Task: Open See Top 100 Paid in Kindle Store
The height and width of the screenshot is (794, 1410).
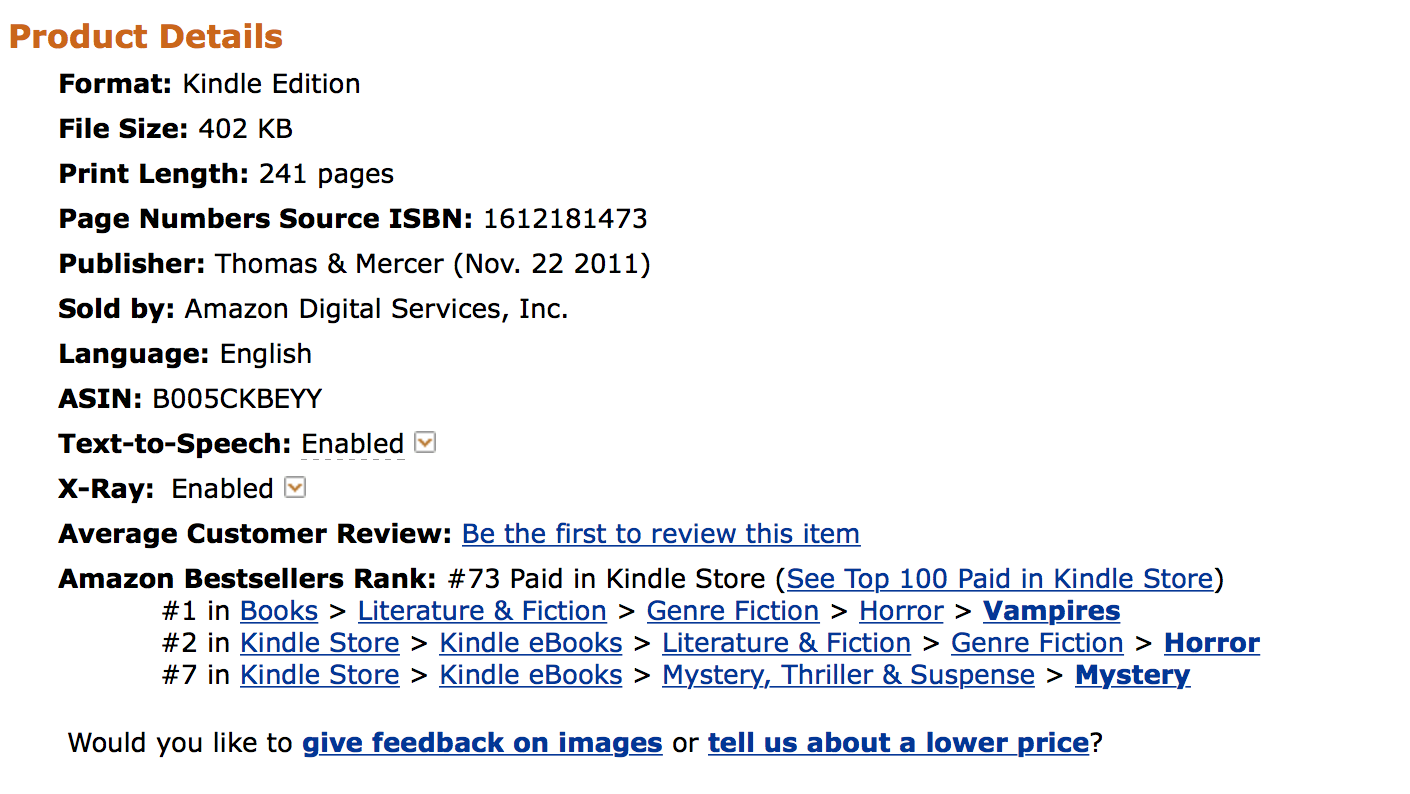Action: tap(999, 579)
